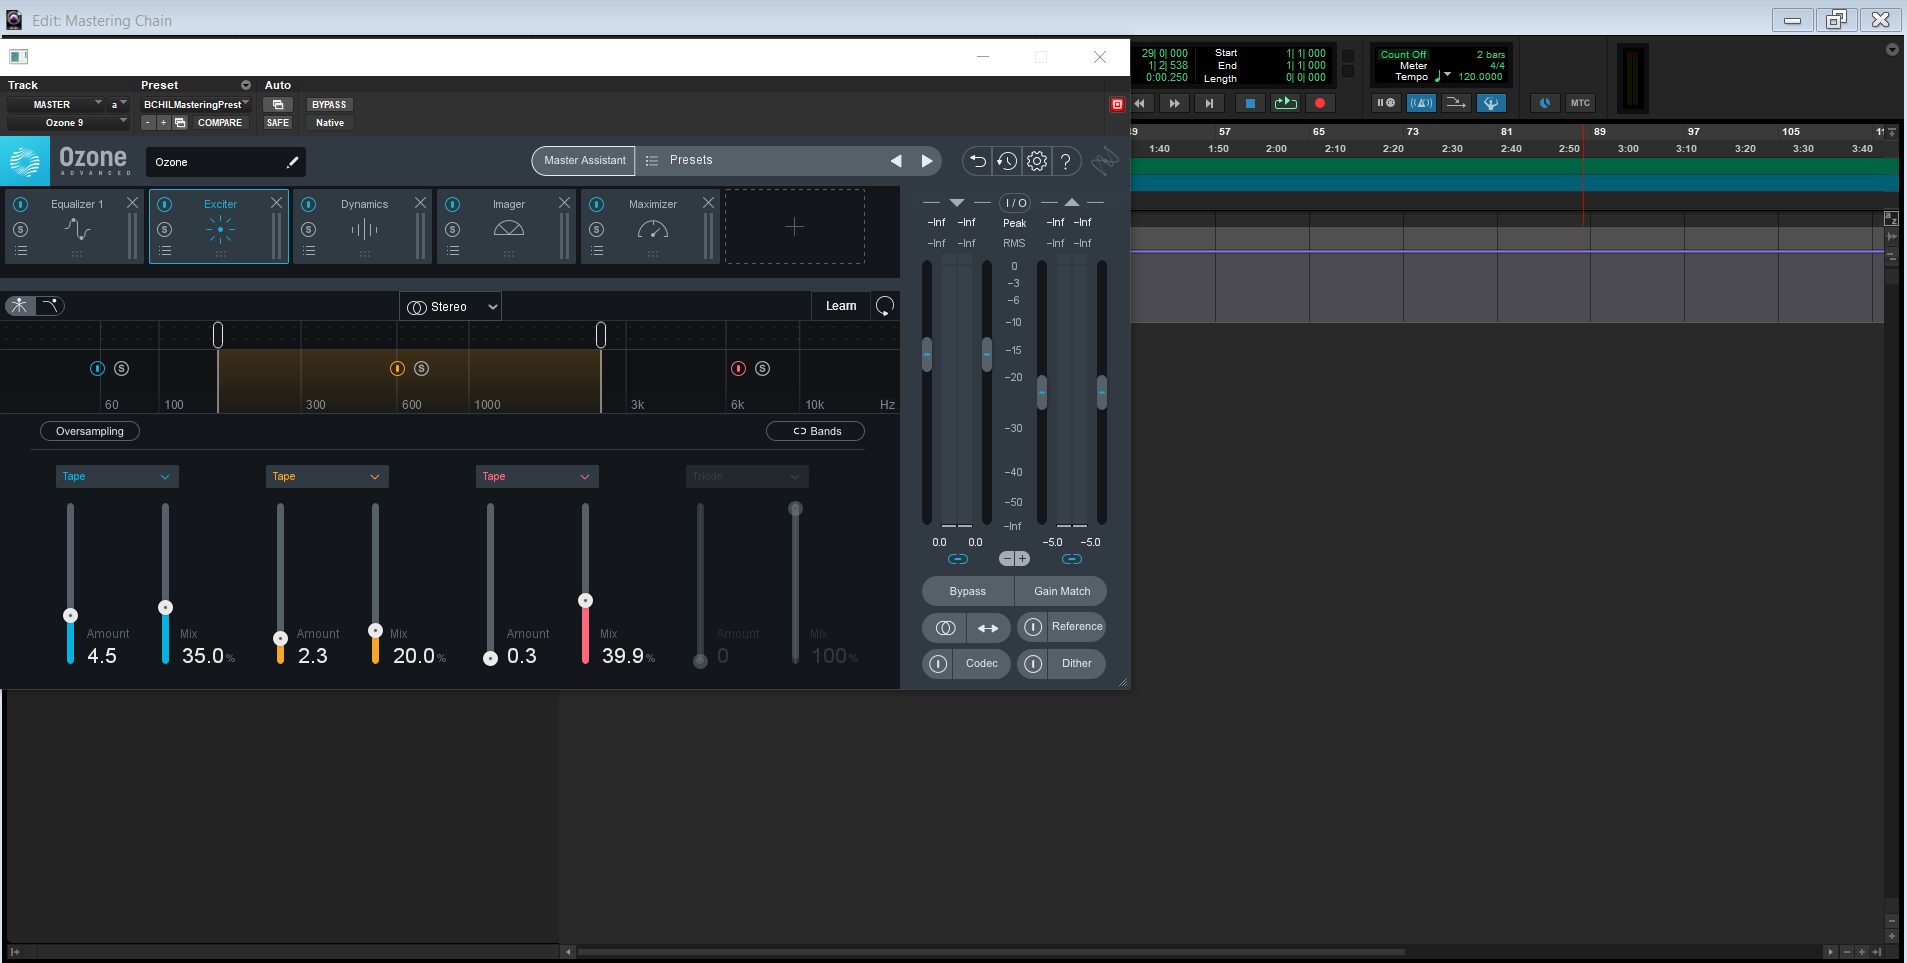The image size is (1907, 963).
Task: Click the Master Assistant button
Action: [584, 160]
